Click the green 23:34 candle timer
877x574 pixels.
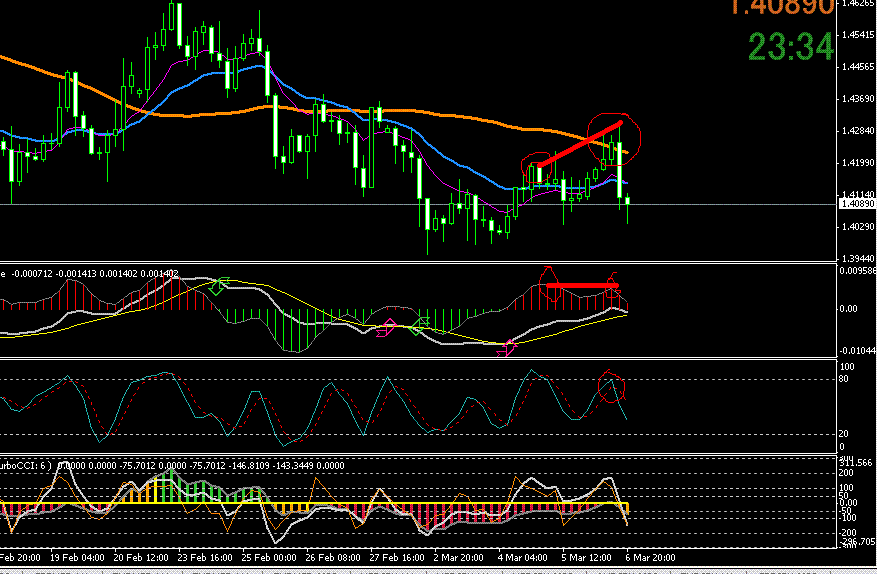click(790, 46)
